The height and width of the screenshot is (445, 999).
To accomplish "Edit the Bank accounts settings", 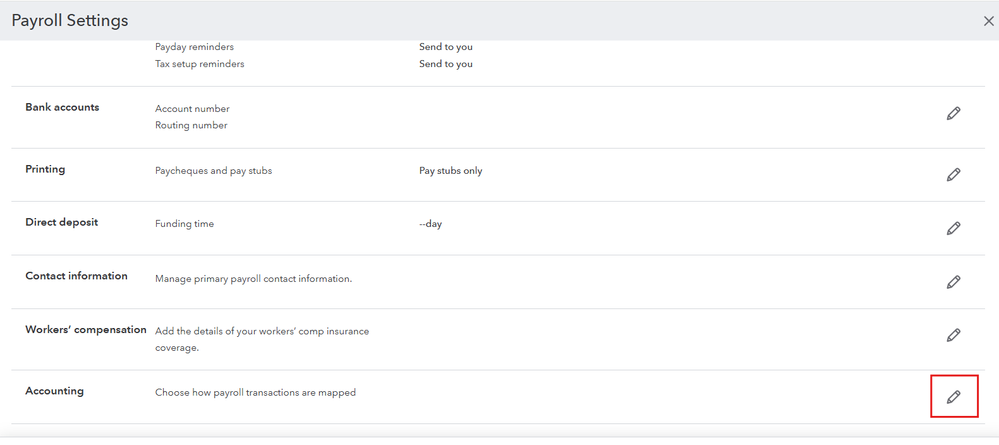I will (x=953, y=114).
